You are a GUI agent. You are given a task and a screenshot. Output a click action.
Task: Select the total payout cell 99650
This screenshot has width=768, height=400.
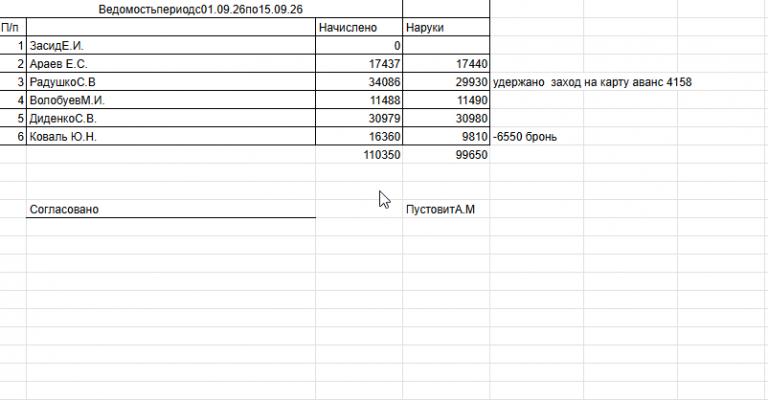[446, 154]
